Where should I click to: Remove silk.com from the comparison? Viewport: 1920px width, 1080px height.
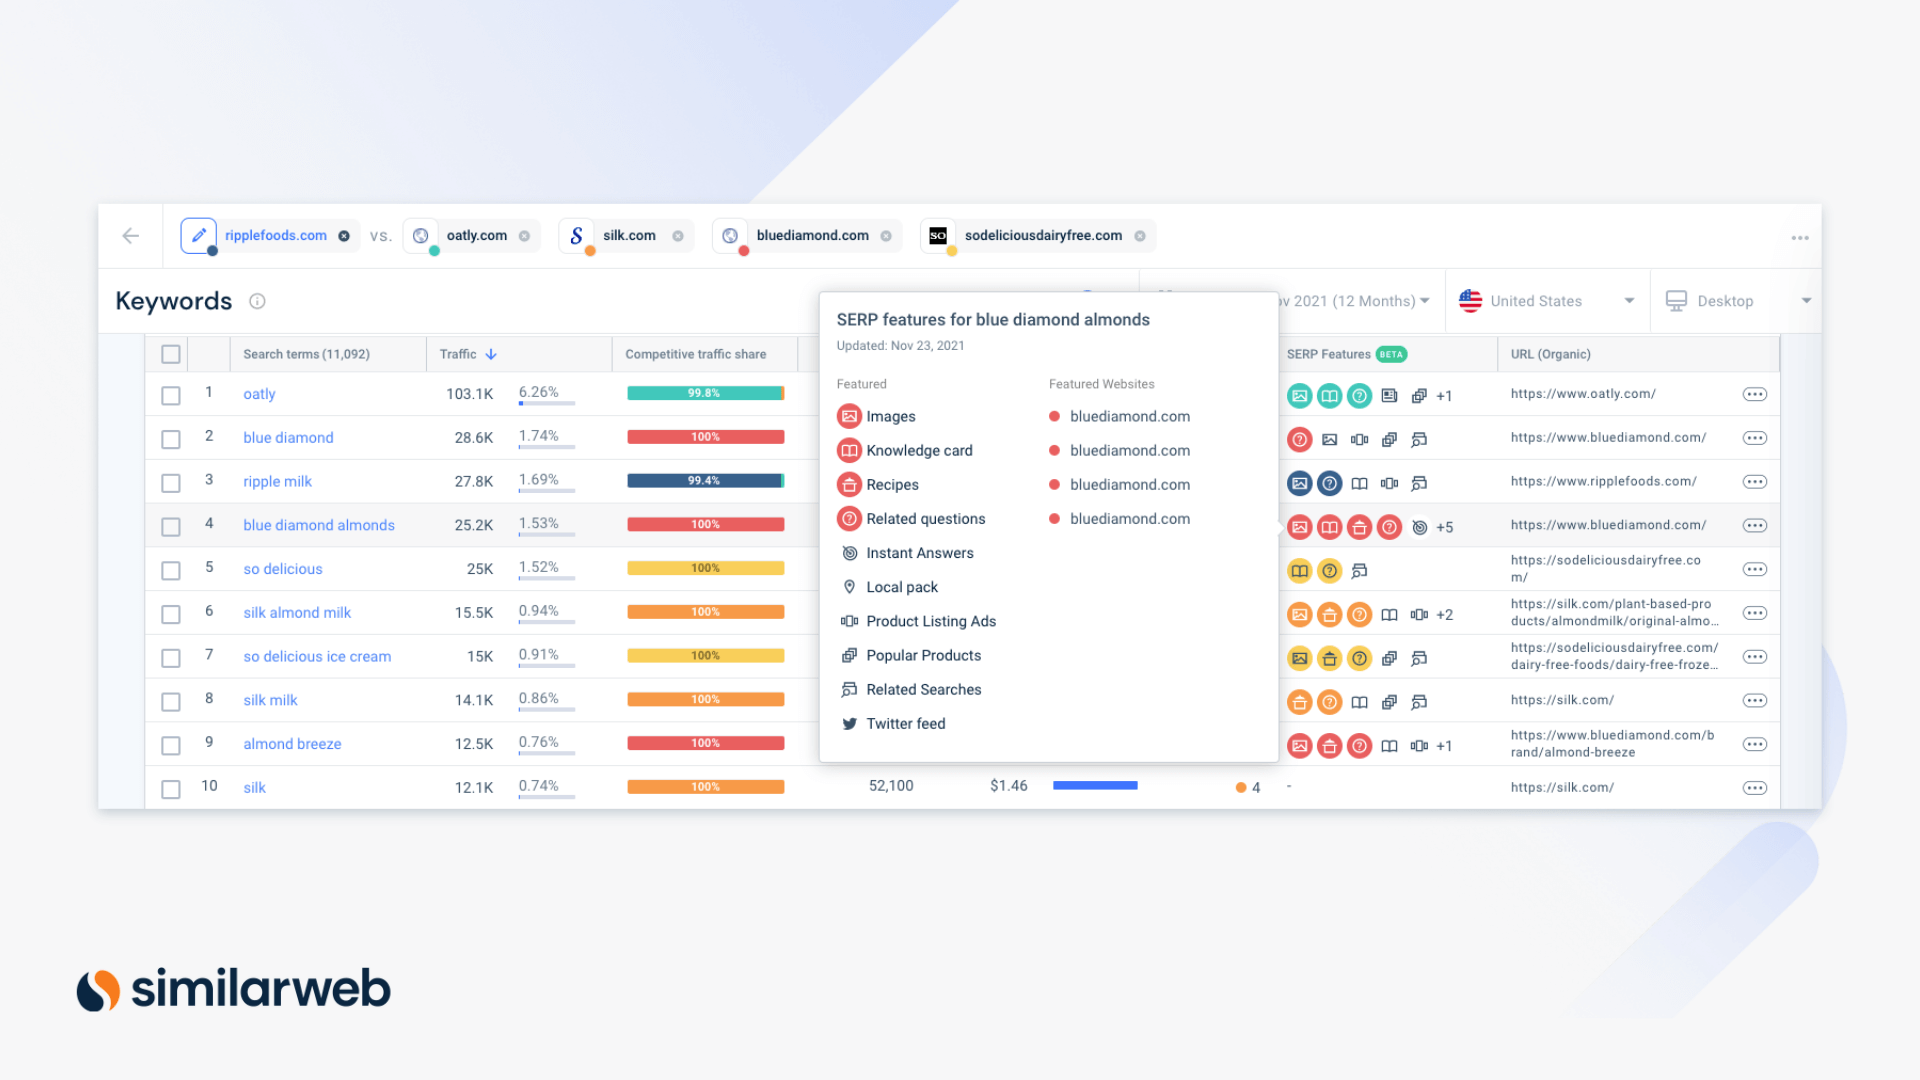coord(678,236)
